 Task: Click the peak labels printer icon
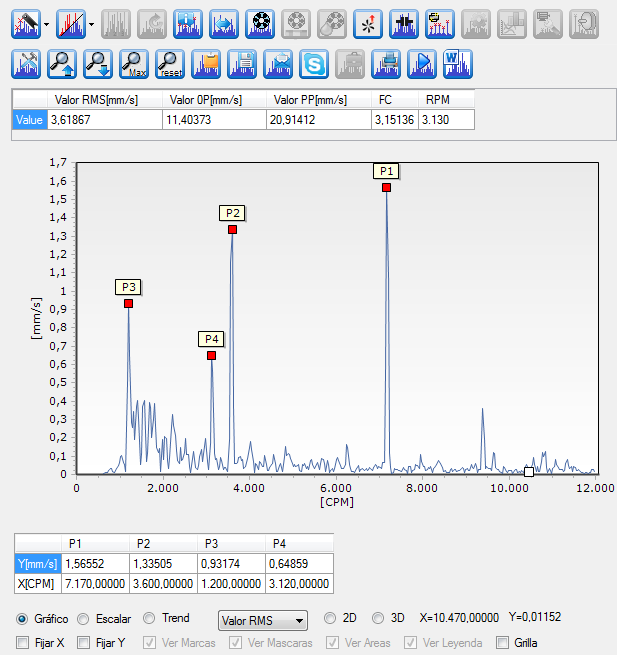(x=440, y=24)
